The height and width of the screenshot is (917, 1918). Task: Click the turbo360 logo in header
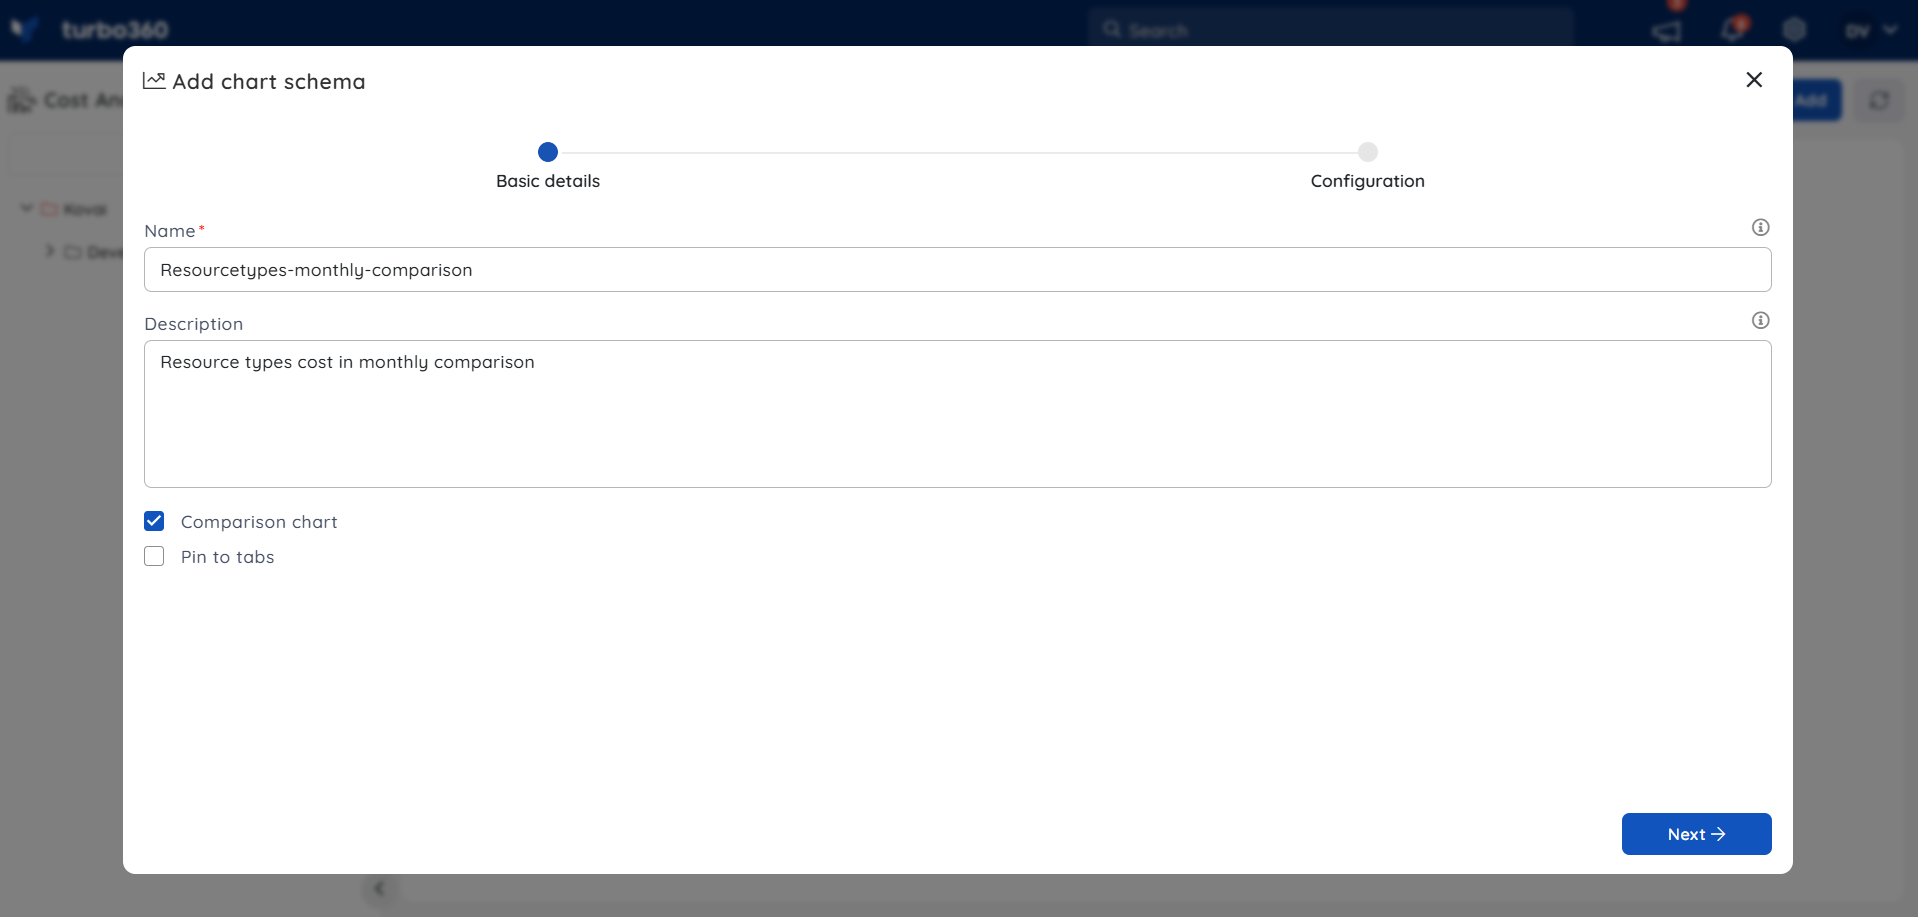89,29
